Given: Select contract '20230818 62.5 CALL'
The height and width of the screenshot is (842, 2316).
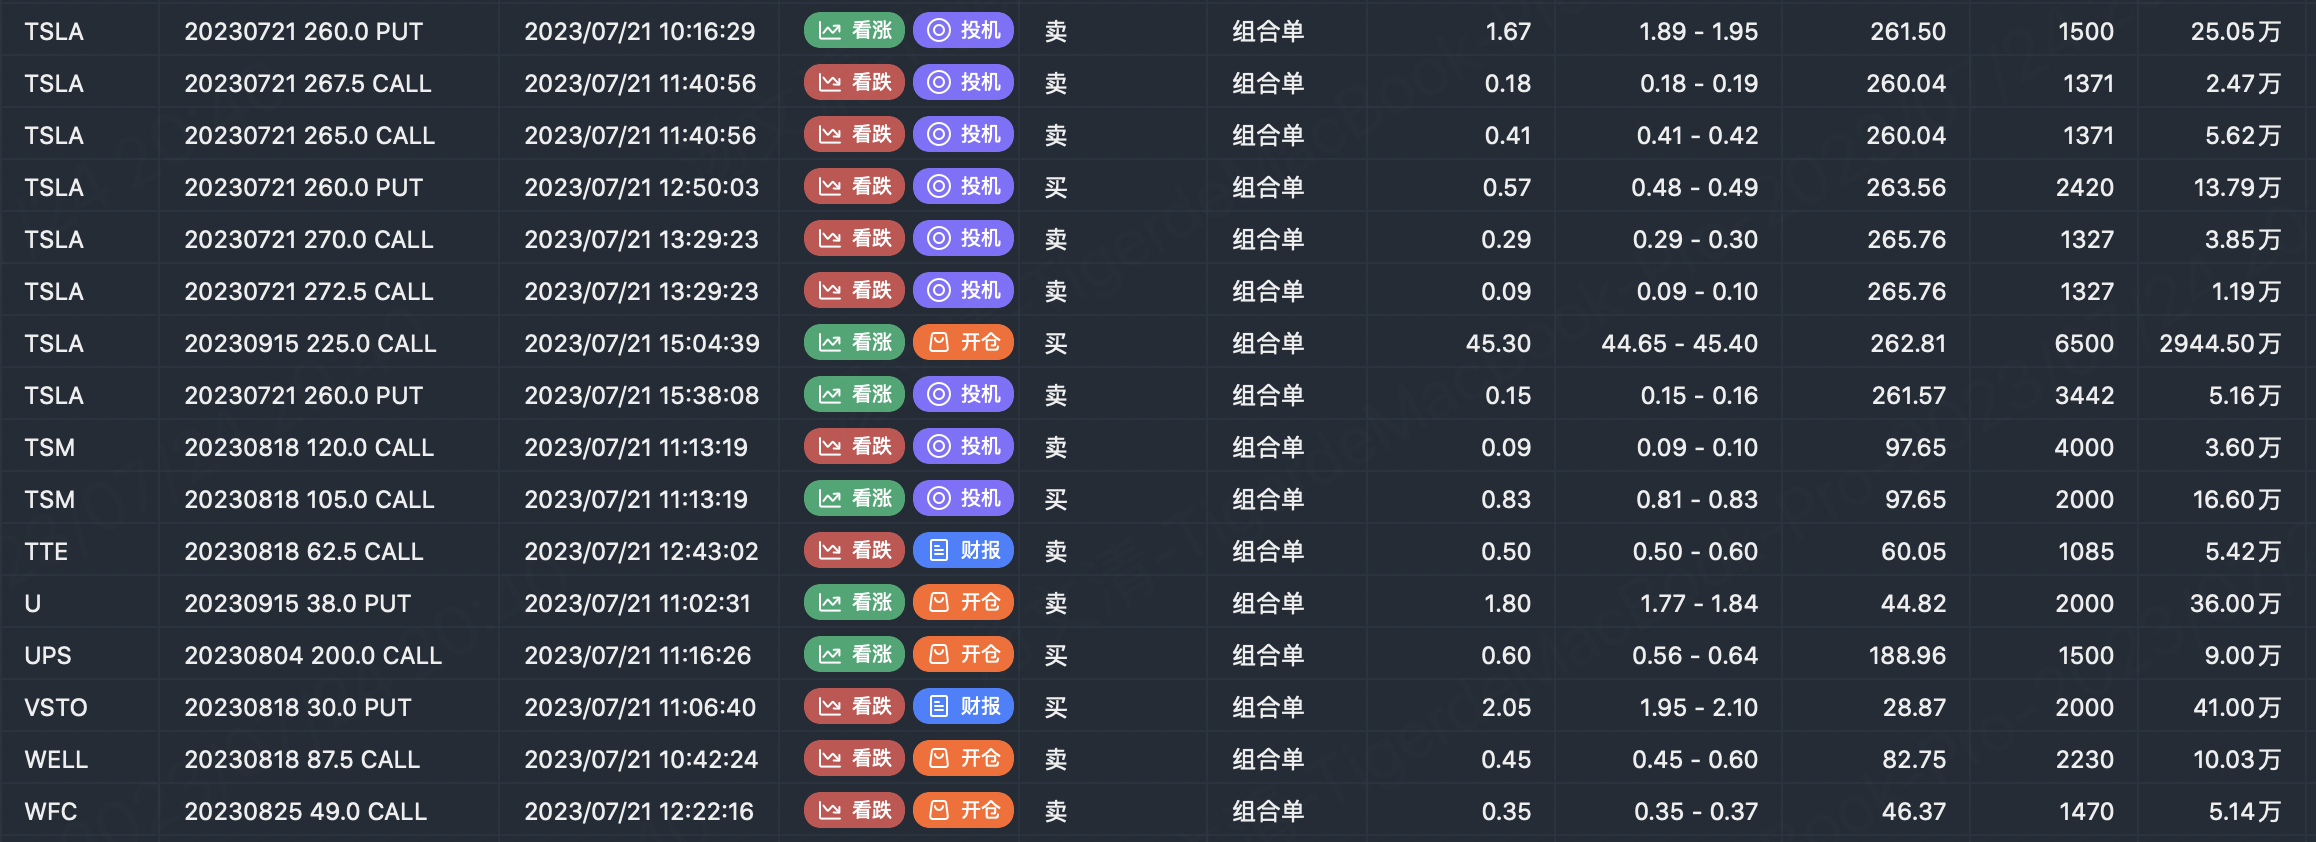Looking at the screenshot, I should point(304,551).
